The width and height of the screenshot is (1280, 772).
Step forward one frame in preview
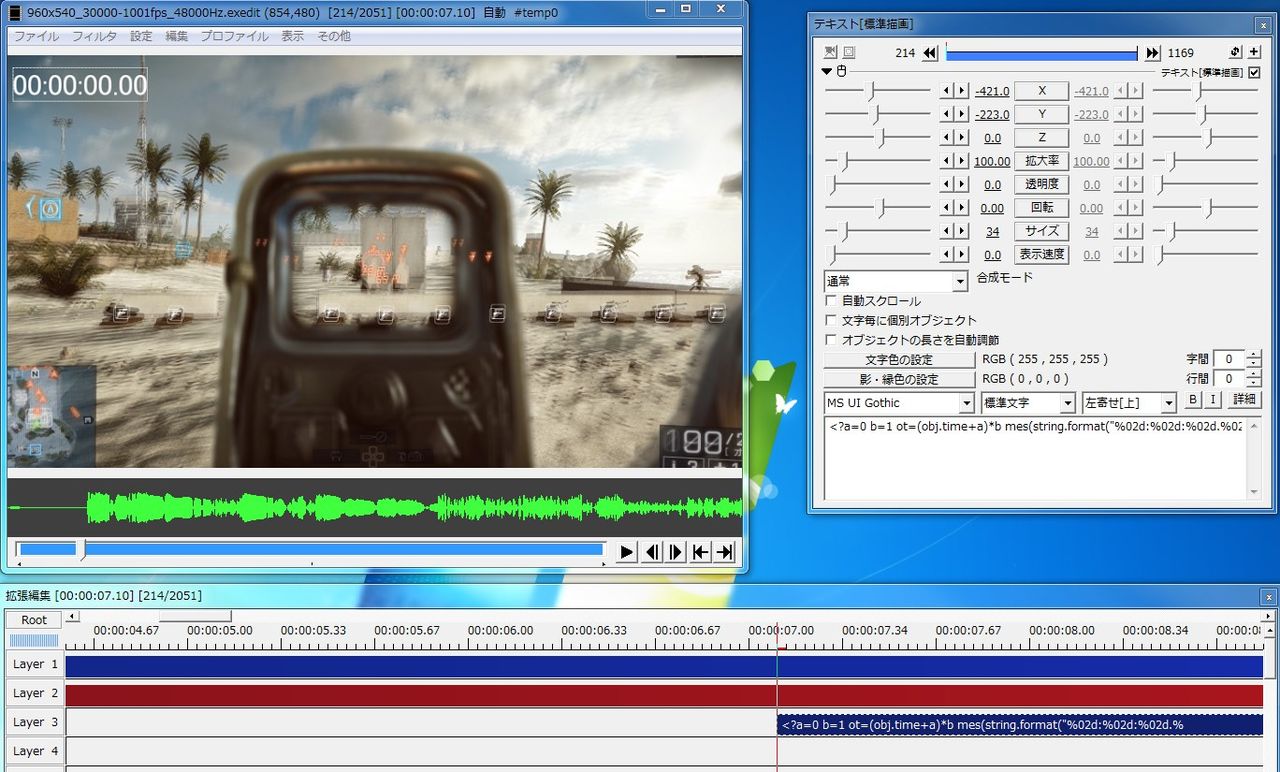676,551
